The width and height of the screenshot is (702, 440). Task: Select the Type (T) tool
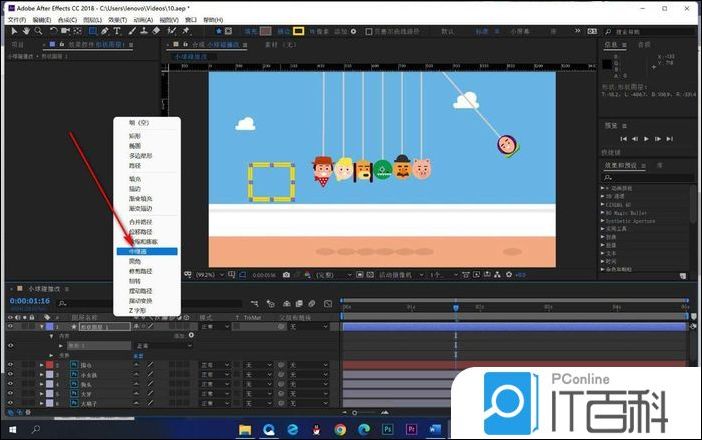point(118,31)
